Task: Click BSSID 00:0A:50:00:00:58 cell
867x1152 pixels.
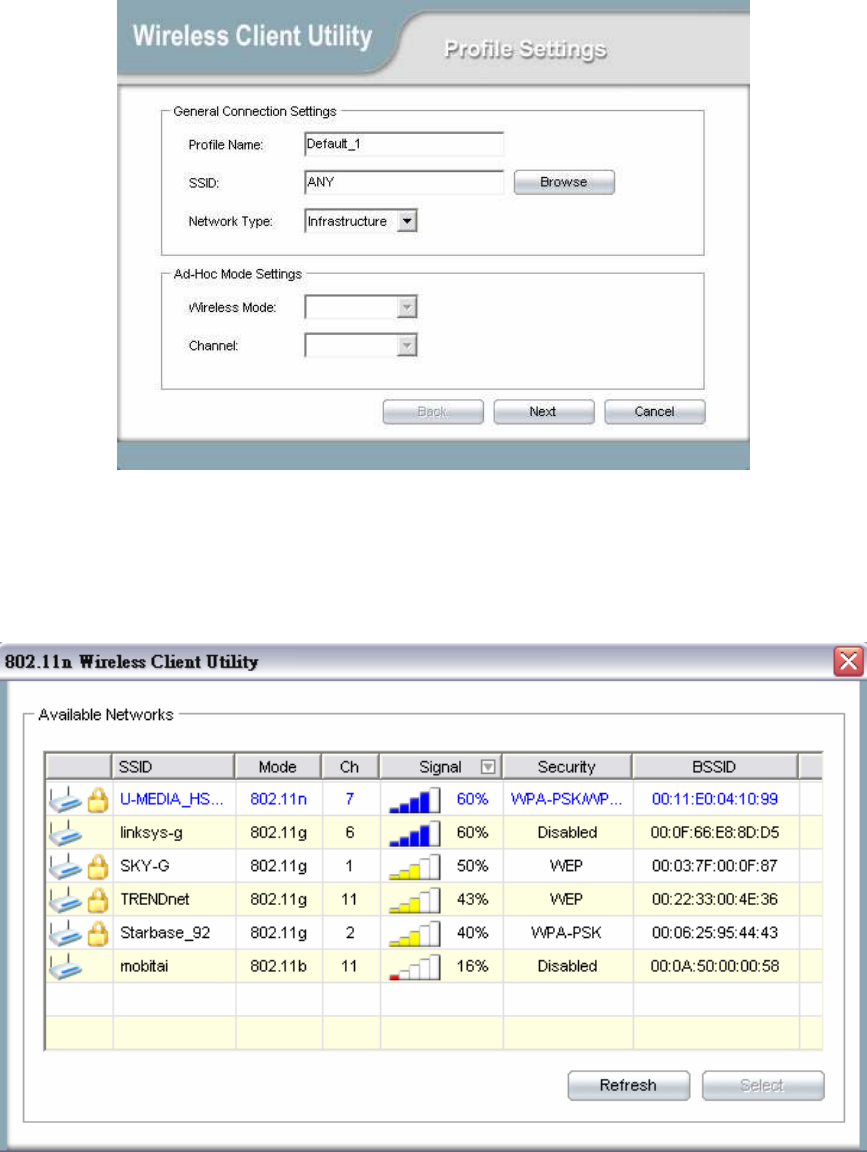Action: 715,967
